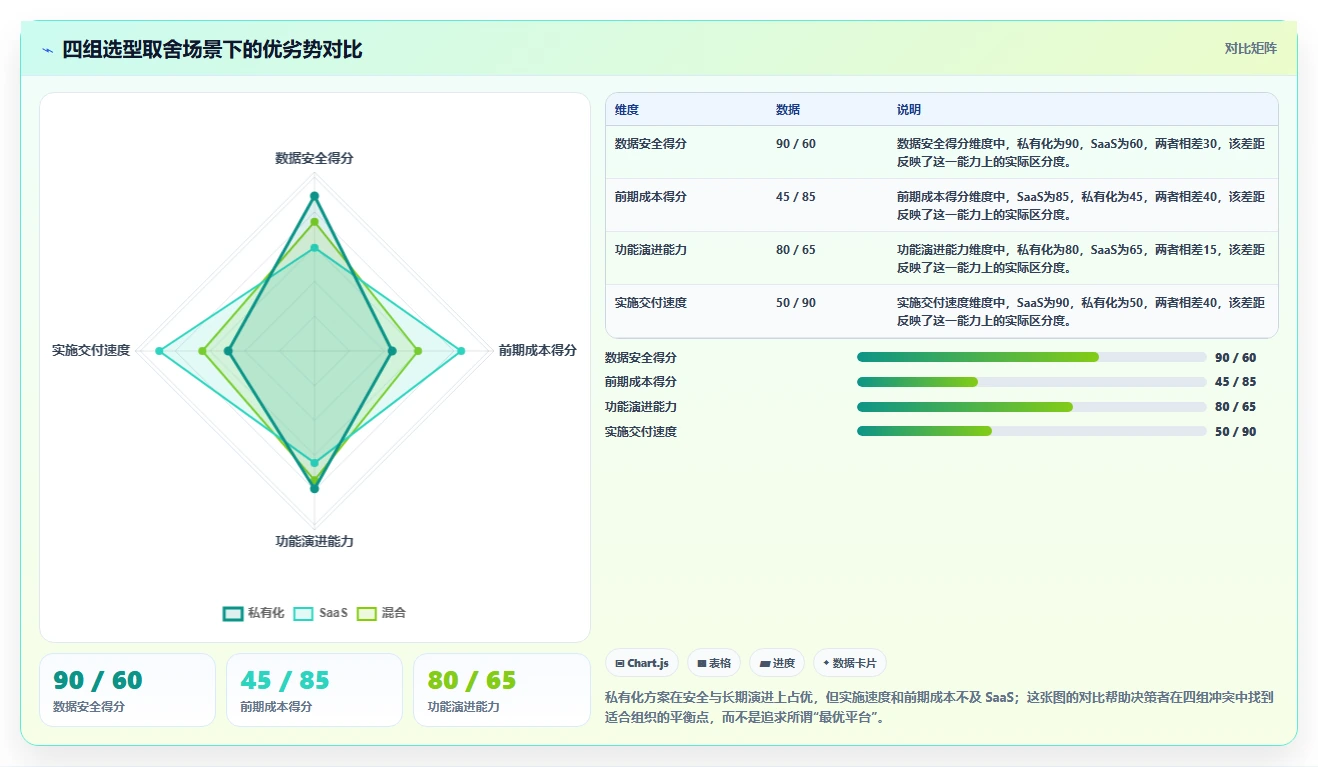The width and height of the screenshot is (1318, 767).
Task: Click the title 四组选型取舍场景下的优劣势对比
Action: [212, 49]
